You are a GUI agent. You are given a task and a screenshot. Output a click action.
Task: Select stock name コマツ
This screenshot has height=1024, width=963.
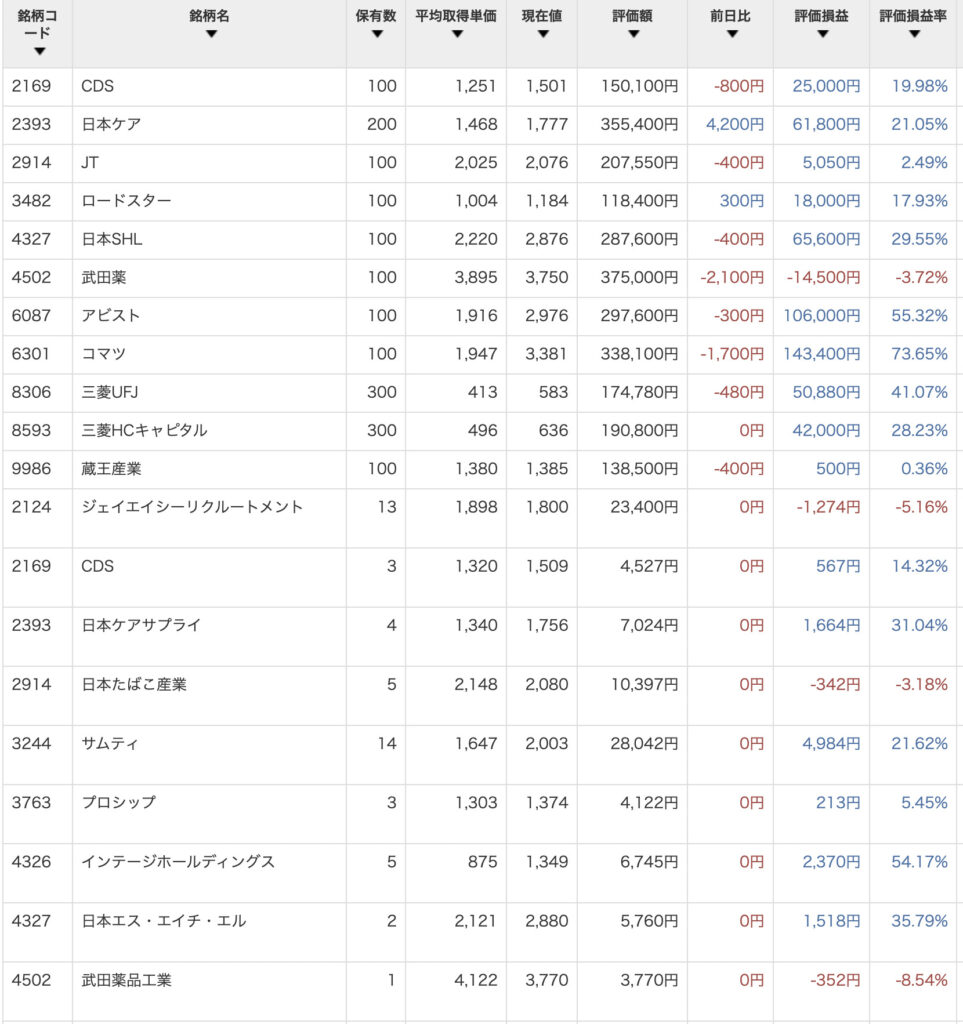pos(103,354)
